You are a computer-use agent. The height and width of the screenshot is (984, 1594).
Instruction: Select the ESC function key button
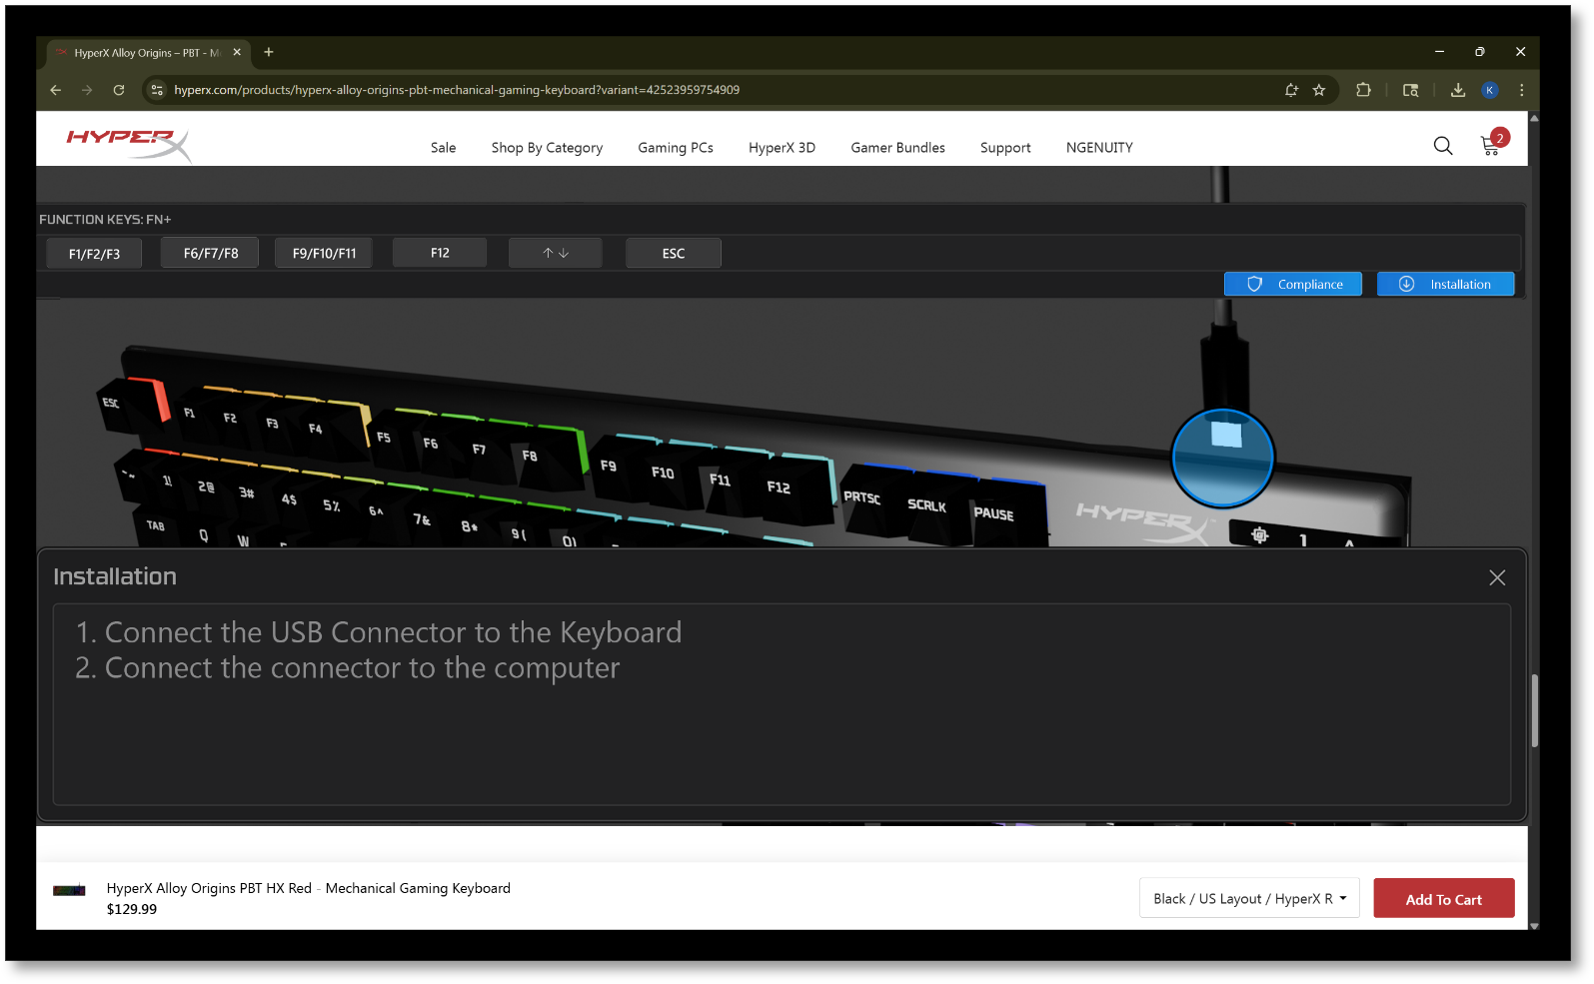[674, 254]
